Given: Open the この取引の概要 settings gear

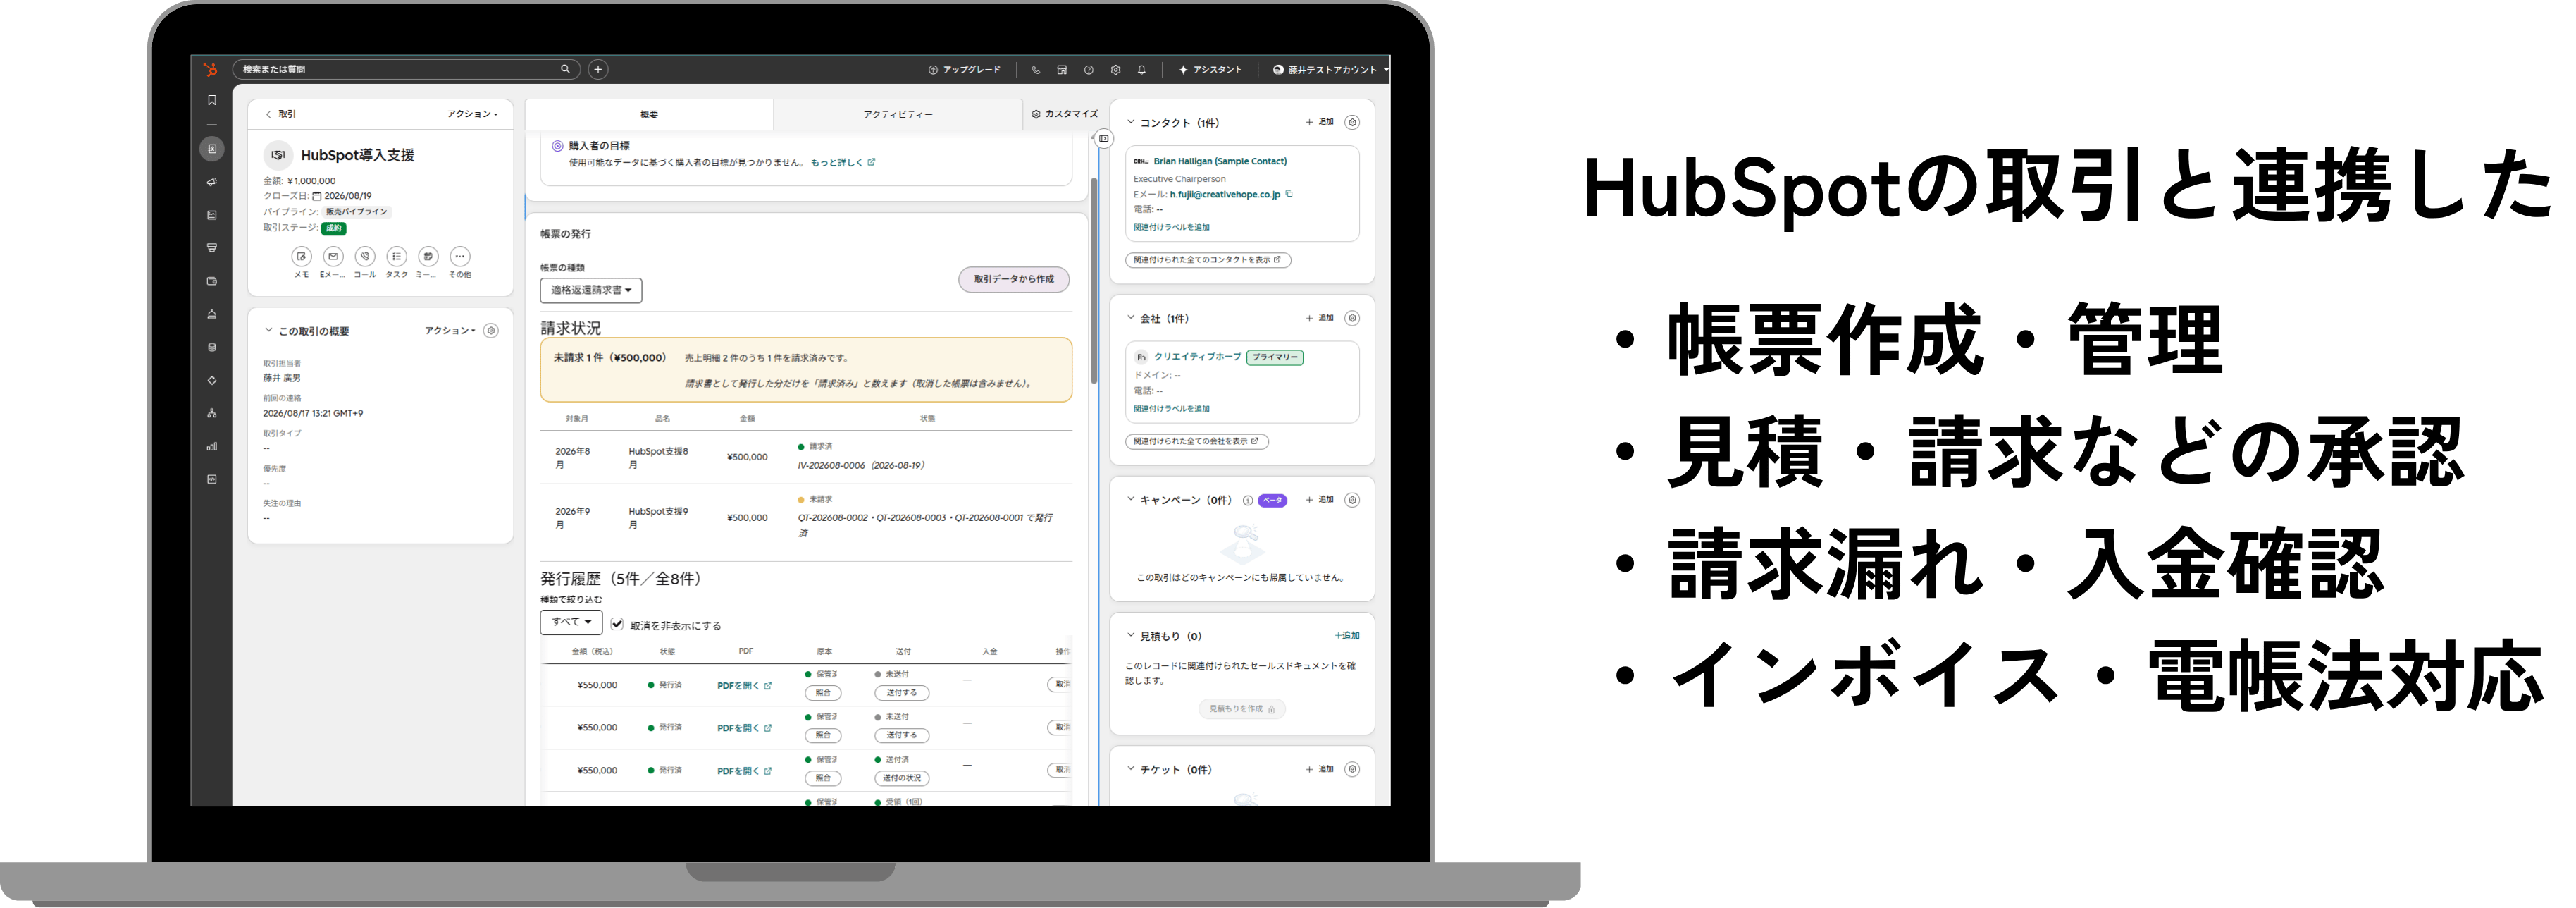Looking at the screenshot, I should tap(491, 330).
